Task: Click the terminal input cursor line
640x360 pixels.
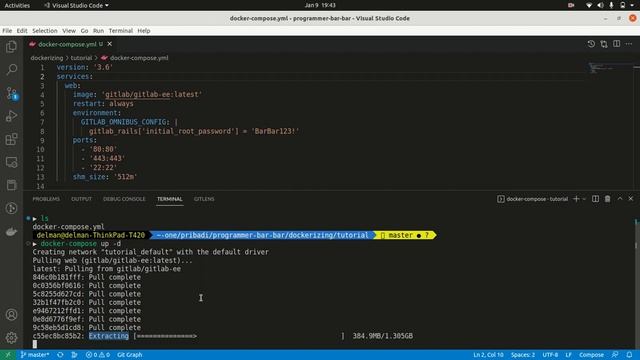Action: point(35,344)
